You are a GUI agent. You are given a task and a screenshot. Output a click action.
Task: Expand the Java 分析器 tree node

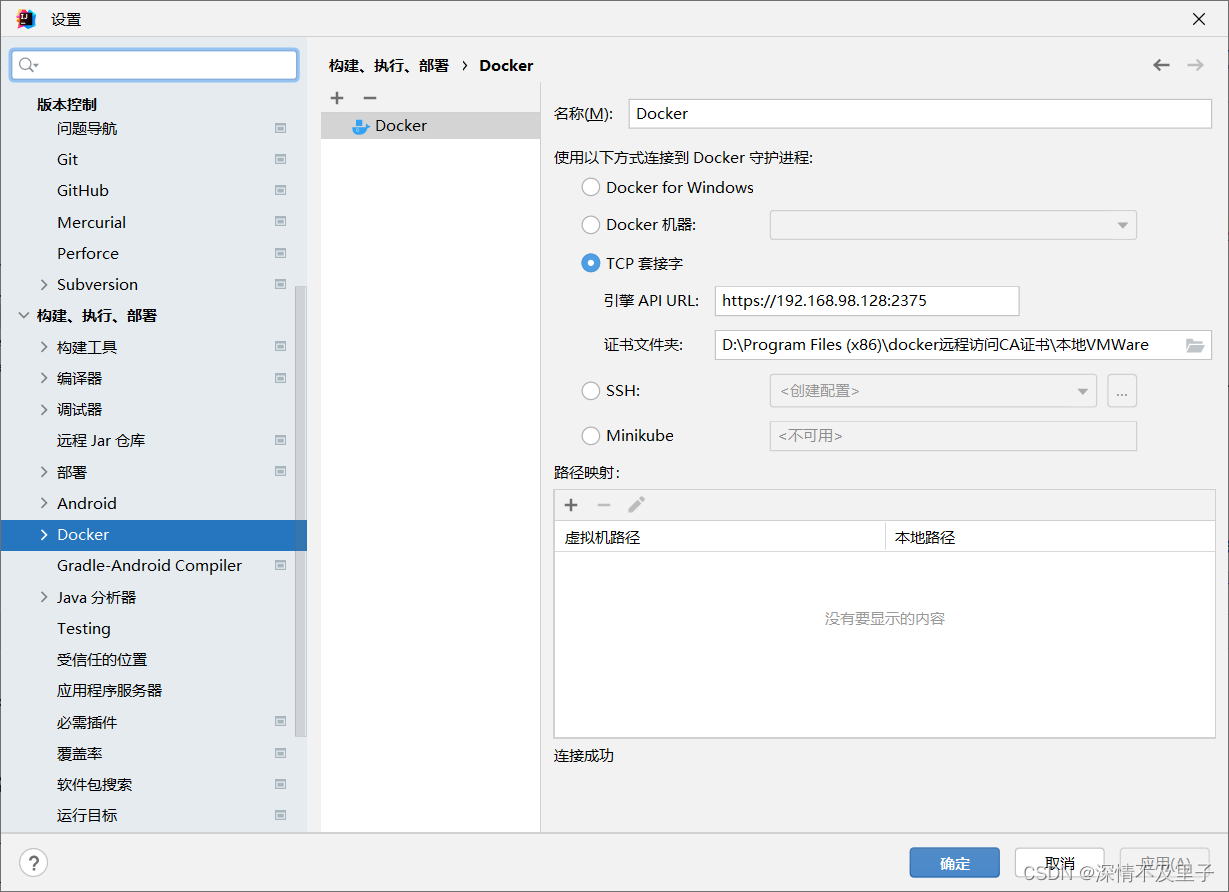coord(43,597)
